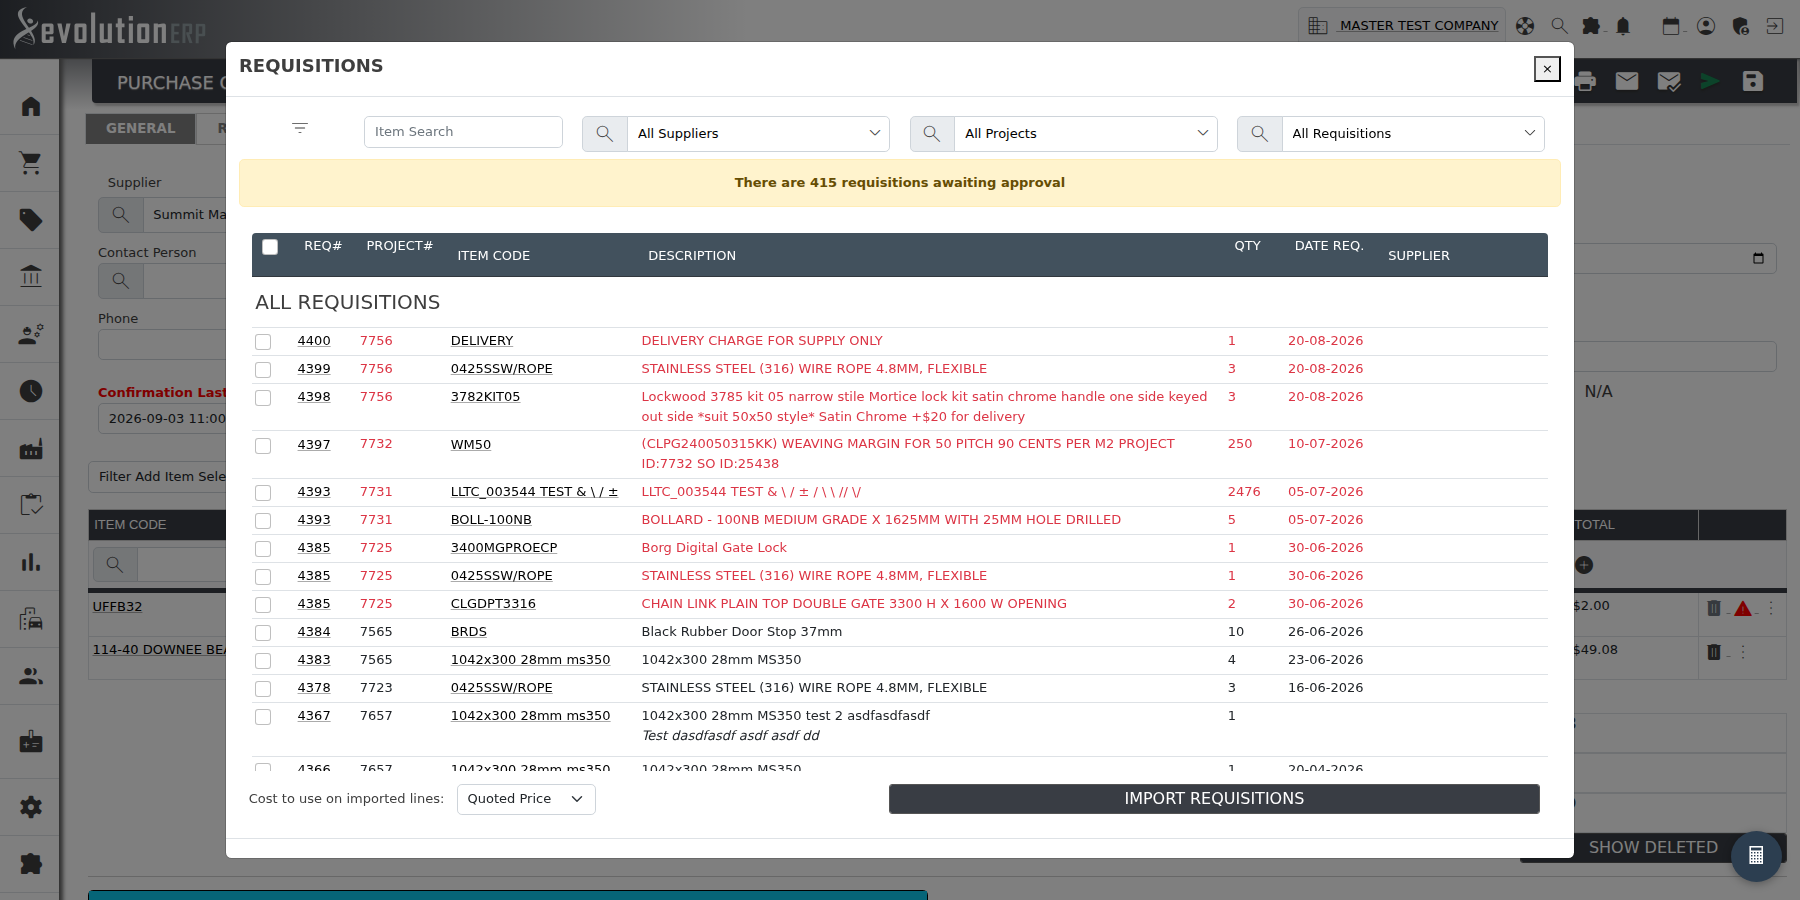Click the evolutionERP logo
Image resolution: width=1800 pixels, height=900 pixels.
click(x=109, y=28)
